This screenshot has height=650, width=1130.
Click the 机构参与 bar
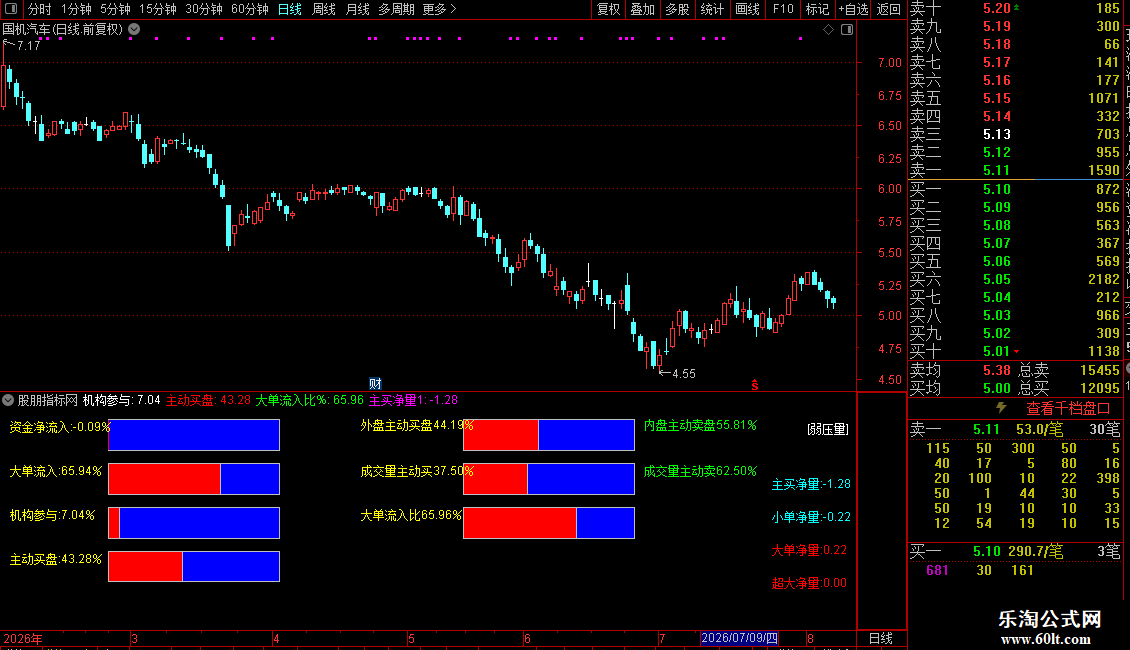(x=194, y=523)
